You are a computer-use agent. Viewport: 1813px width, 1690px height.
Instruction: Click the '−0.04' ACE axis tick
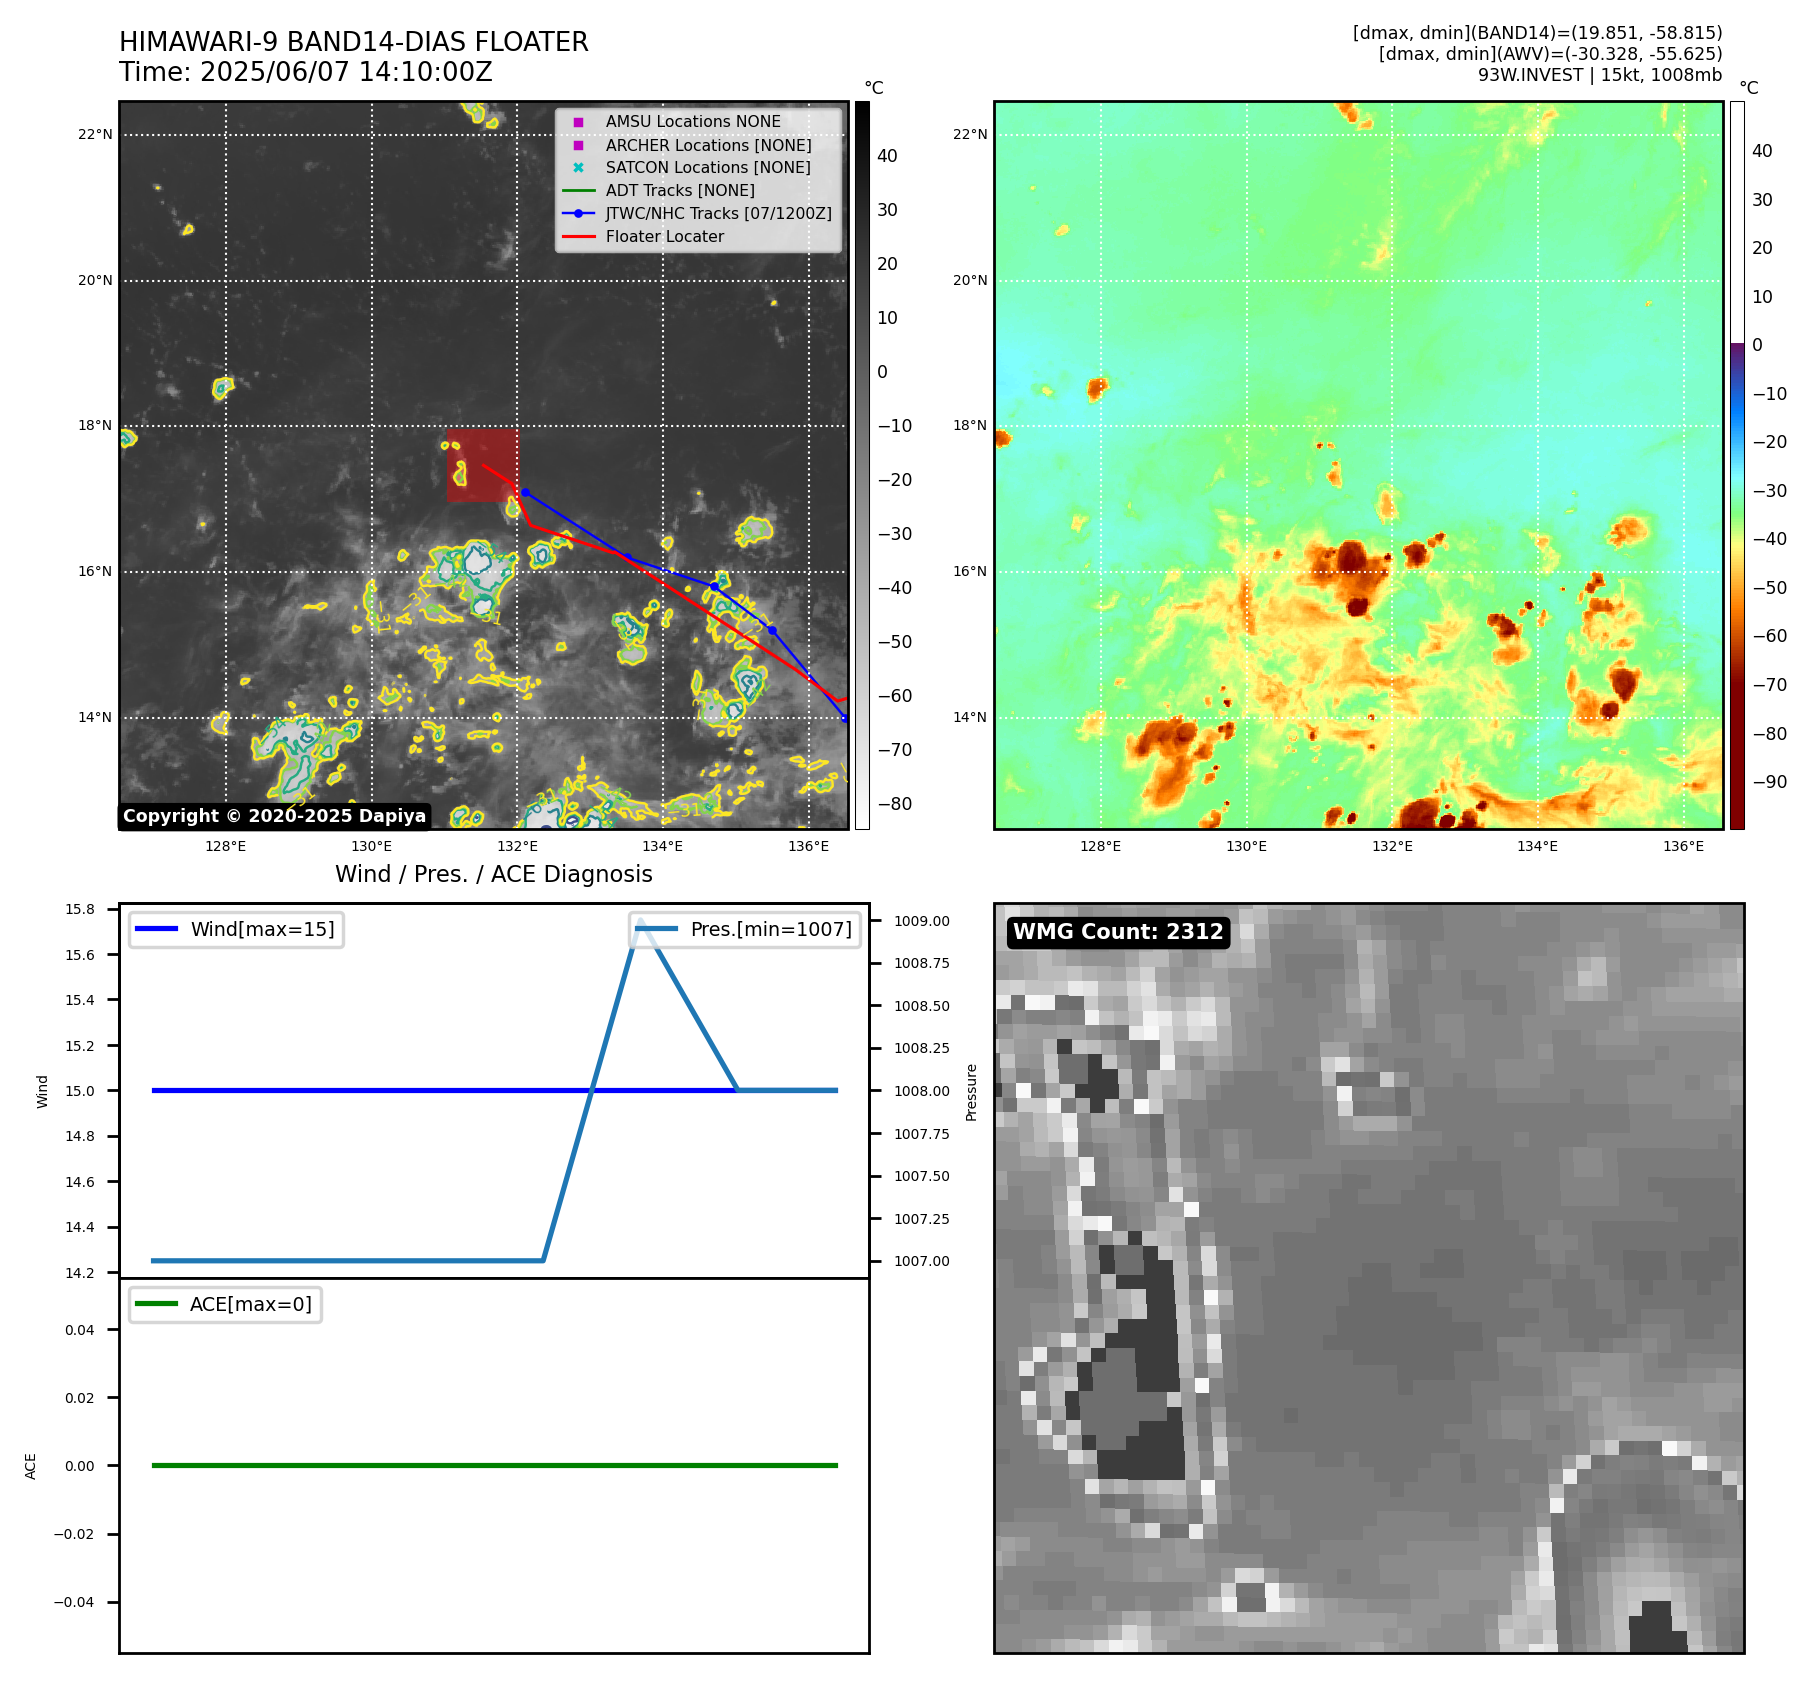pos(74,1602)
